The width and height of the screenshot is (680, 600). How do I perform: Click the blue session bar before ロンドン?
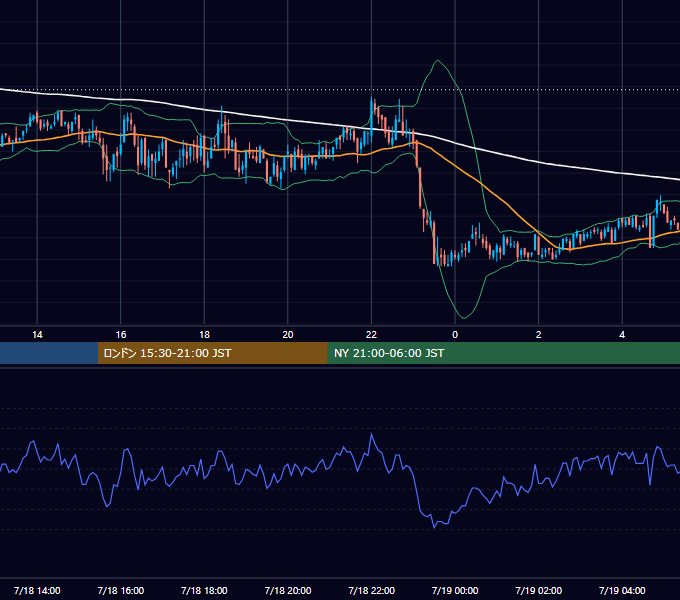tap(49, 353)
